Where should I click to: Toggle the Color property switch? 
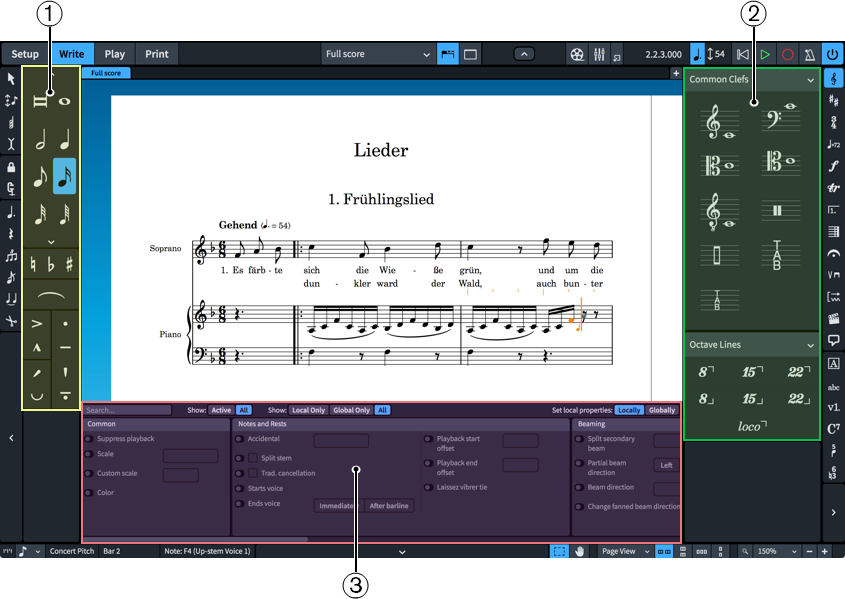point(89,492)
